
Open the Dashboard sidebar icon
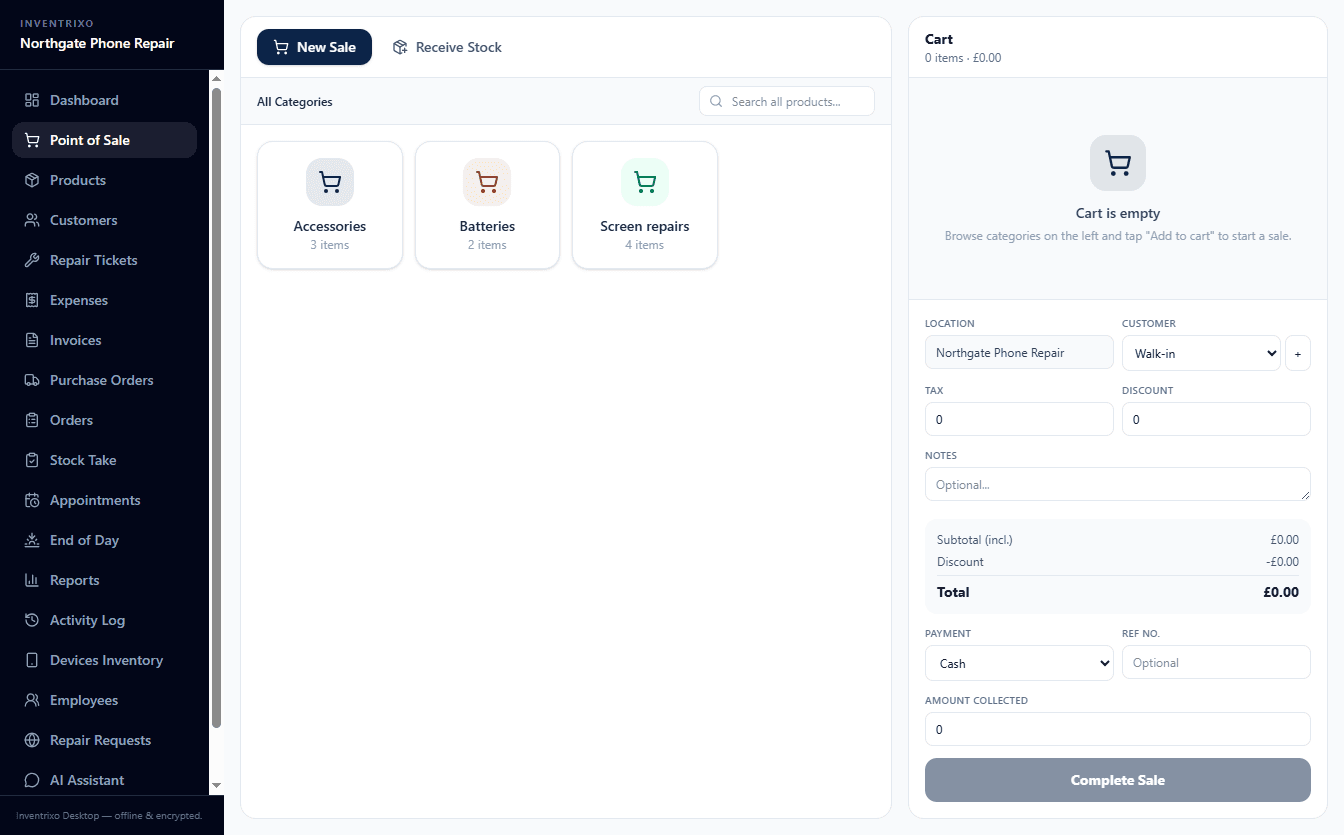pos(32,100)
